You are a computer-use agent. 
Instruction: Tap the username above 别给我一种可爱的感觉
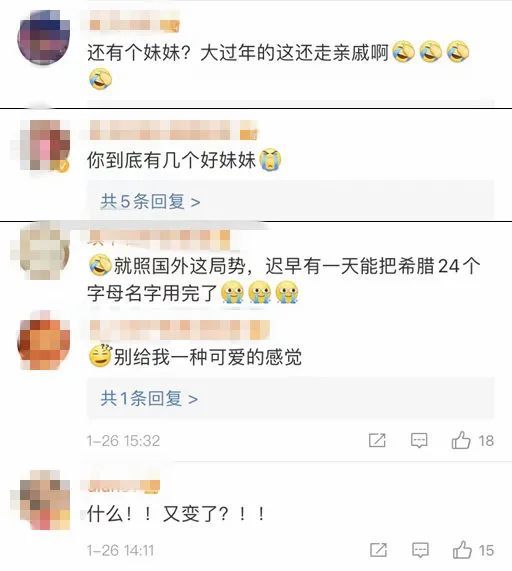(180, 330)
